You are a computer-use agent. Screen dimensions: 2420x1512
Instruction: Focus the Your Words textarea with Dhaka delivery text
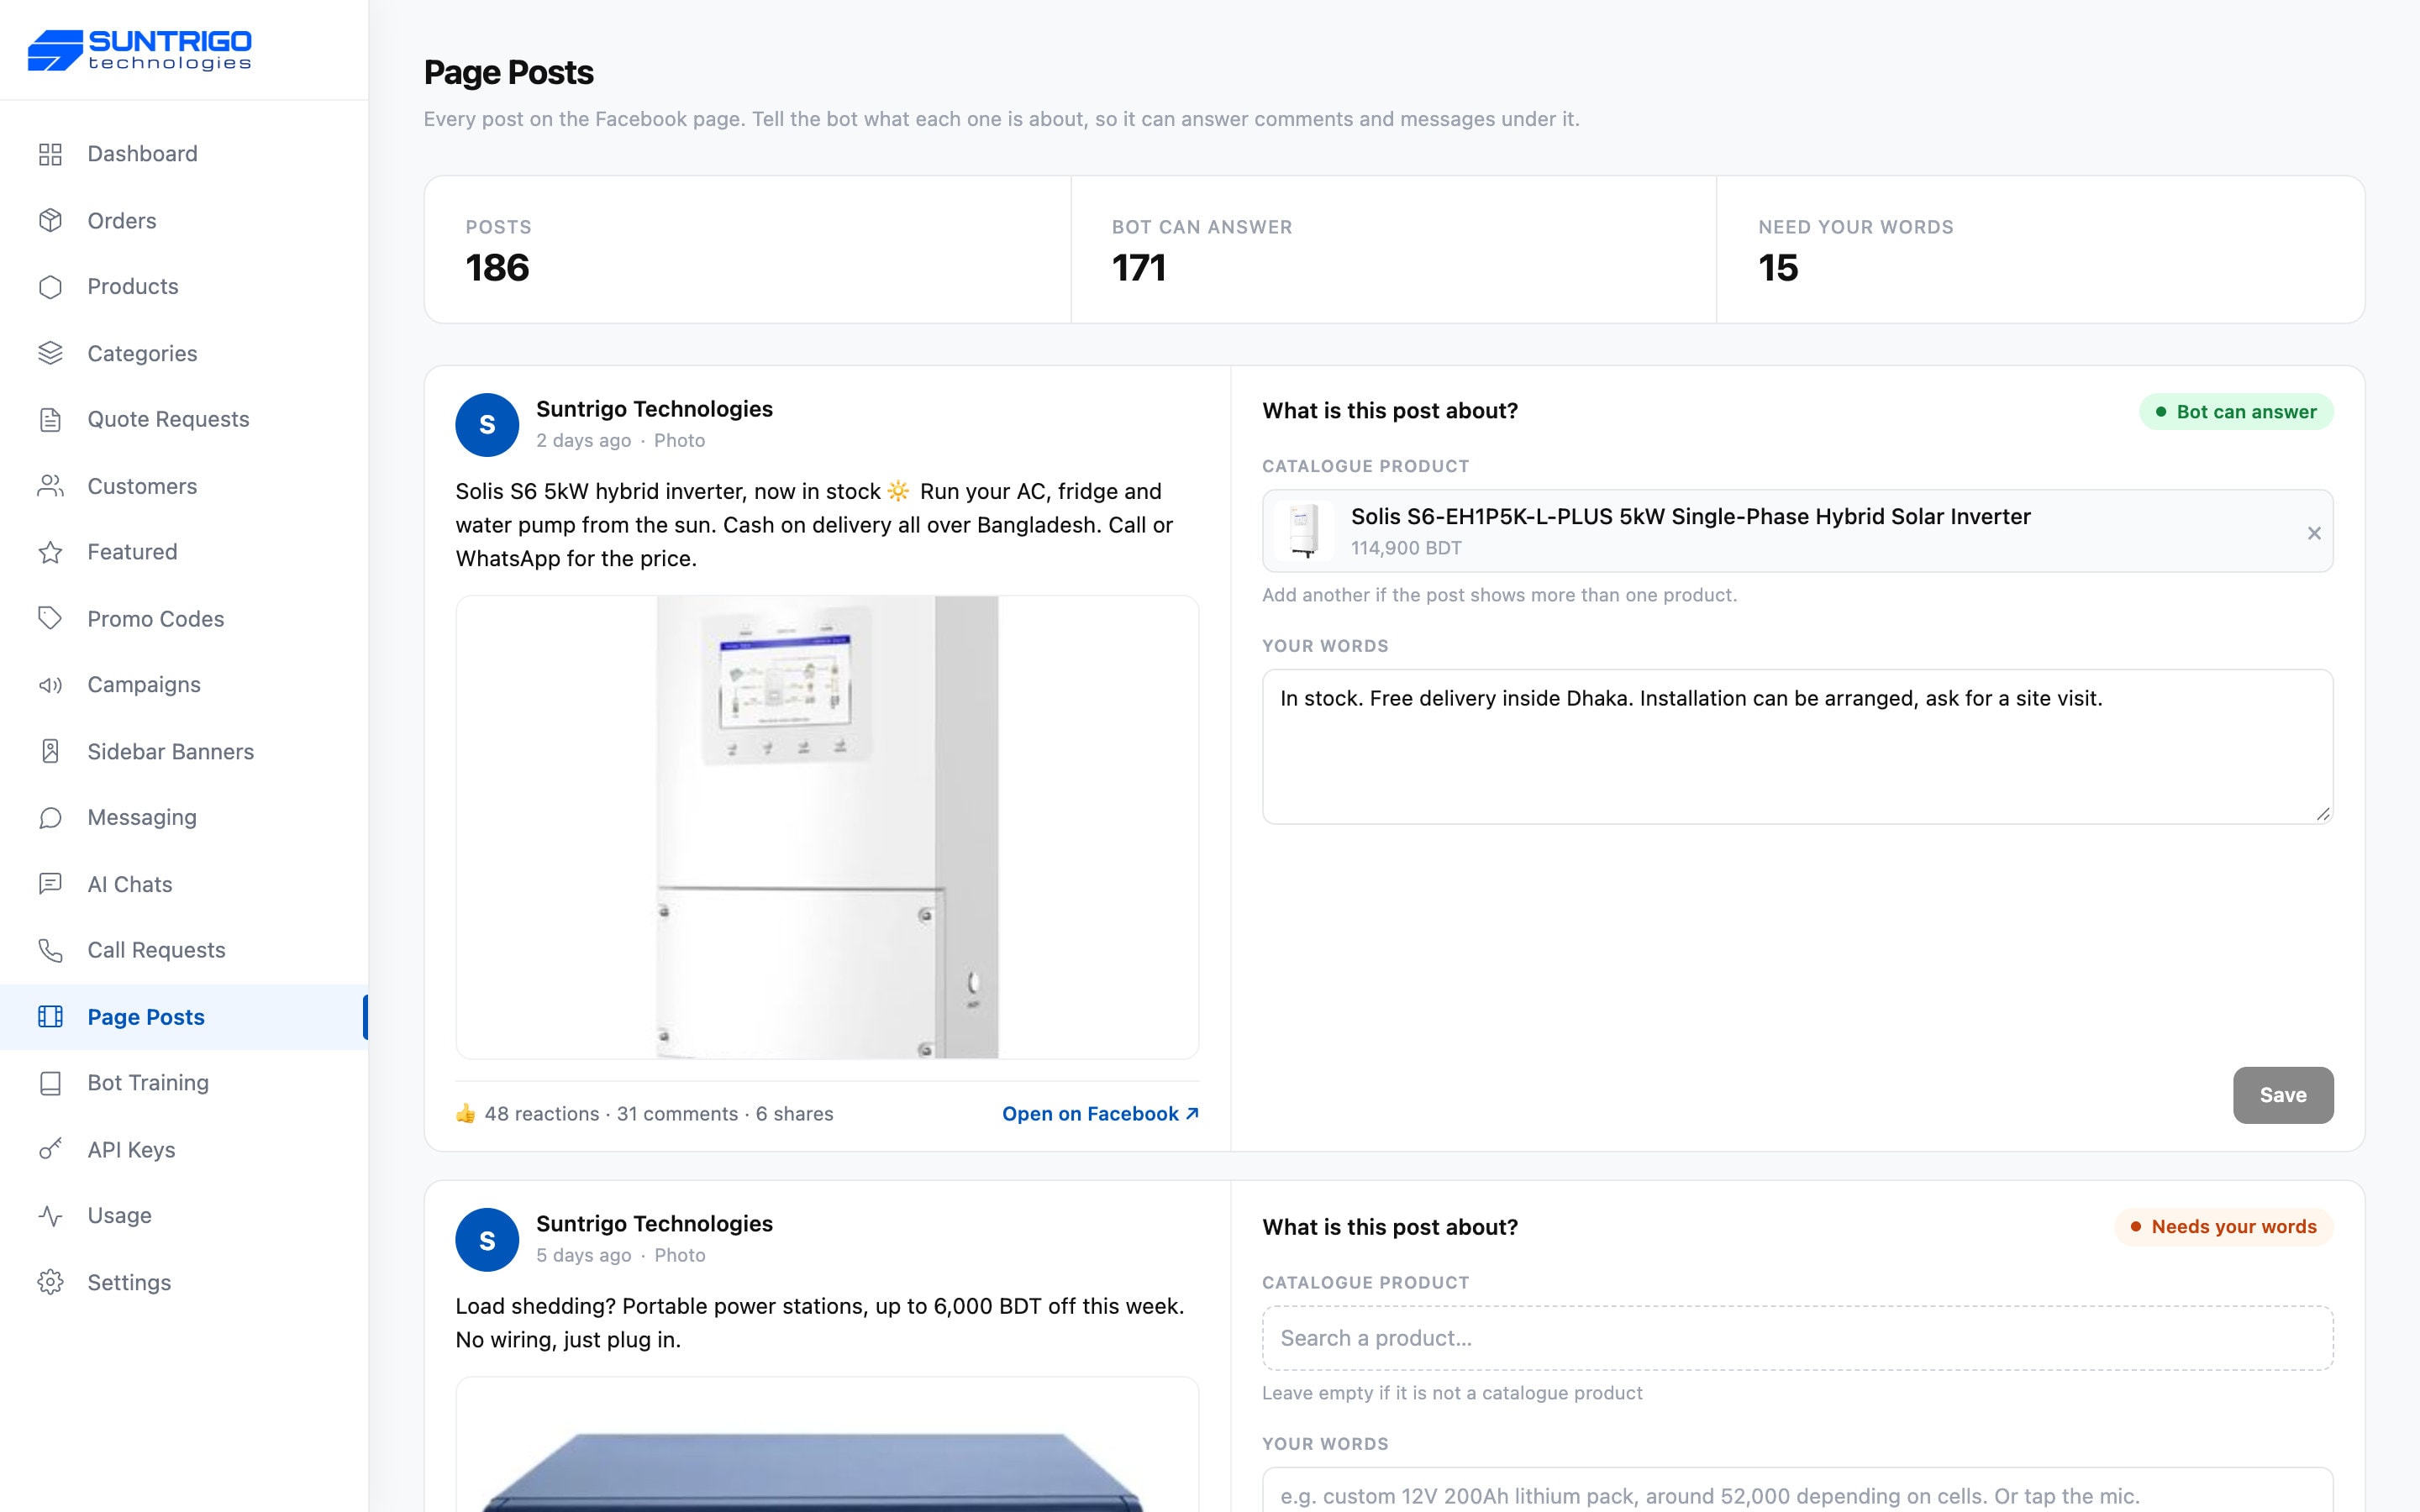point(1797,747)
